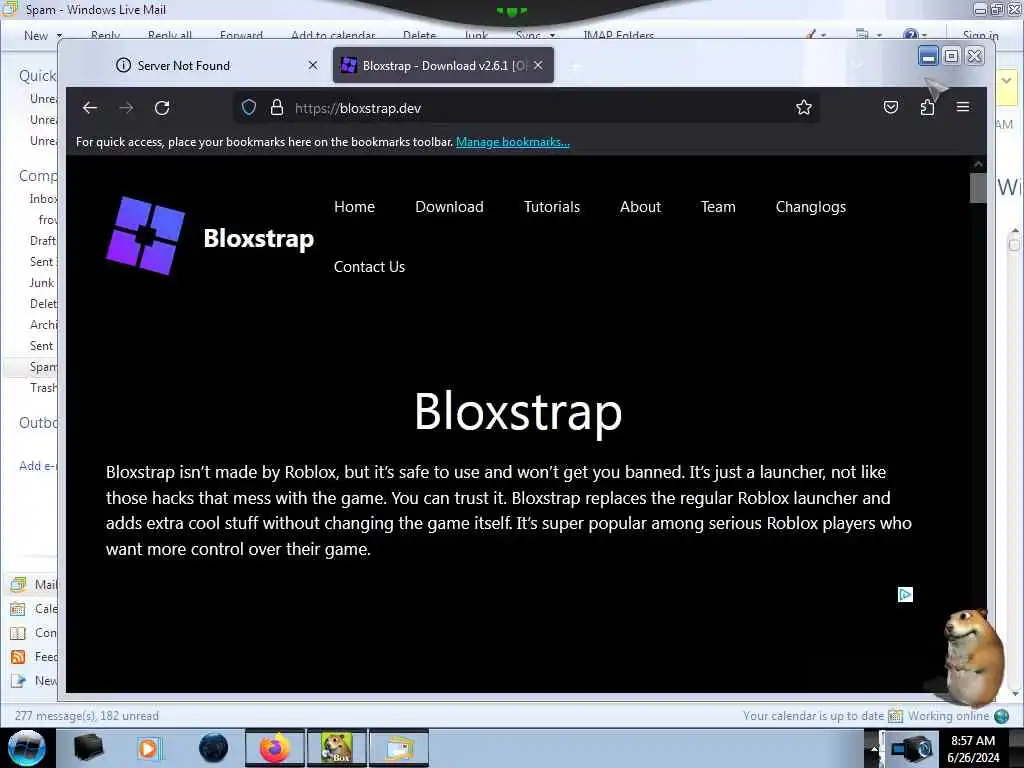Image resolution: width=1024 pixels, height=768 pixels.
Task: Click the URL address bar field
Action: pyautogui.click(x=526, y=108)
